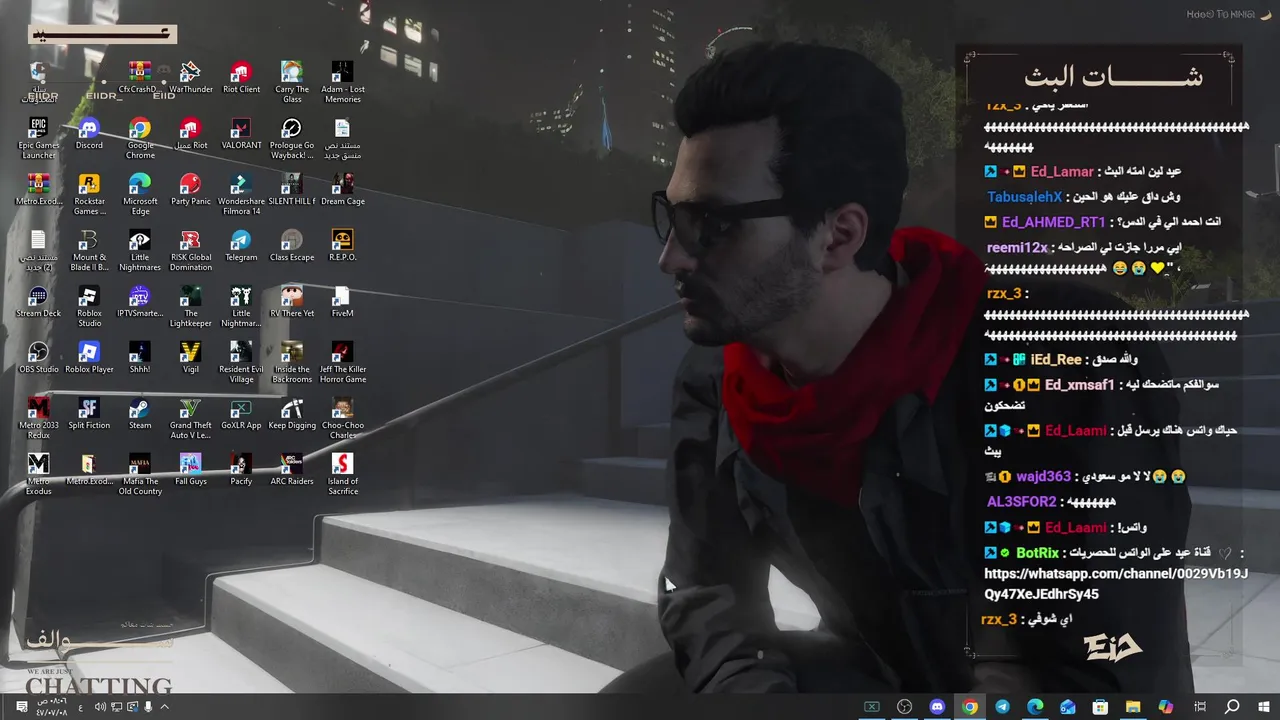Open Split Fiction desktop shortcut

pyautogui.click(x=89, y=414)
